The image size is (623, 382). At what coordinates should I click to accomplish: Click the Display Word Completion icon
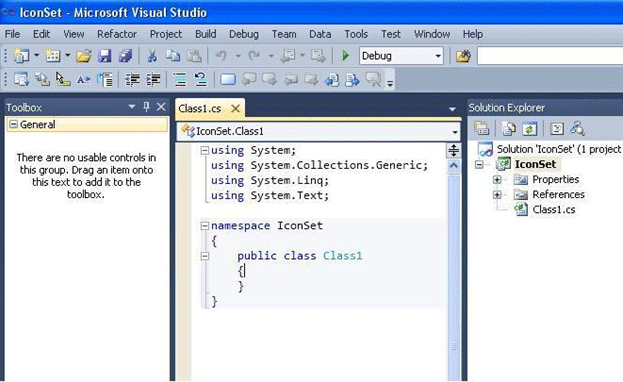coord(83,80)
